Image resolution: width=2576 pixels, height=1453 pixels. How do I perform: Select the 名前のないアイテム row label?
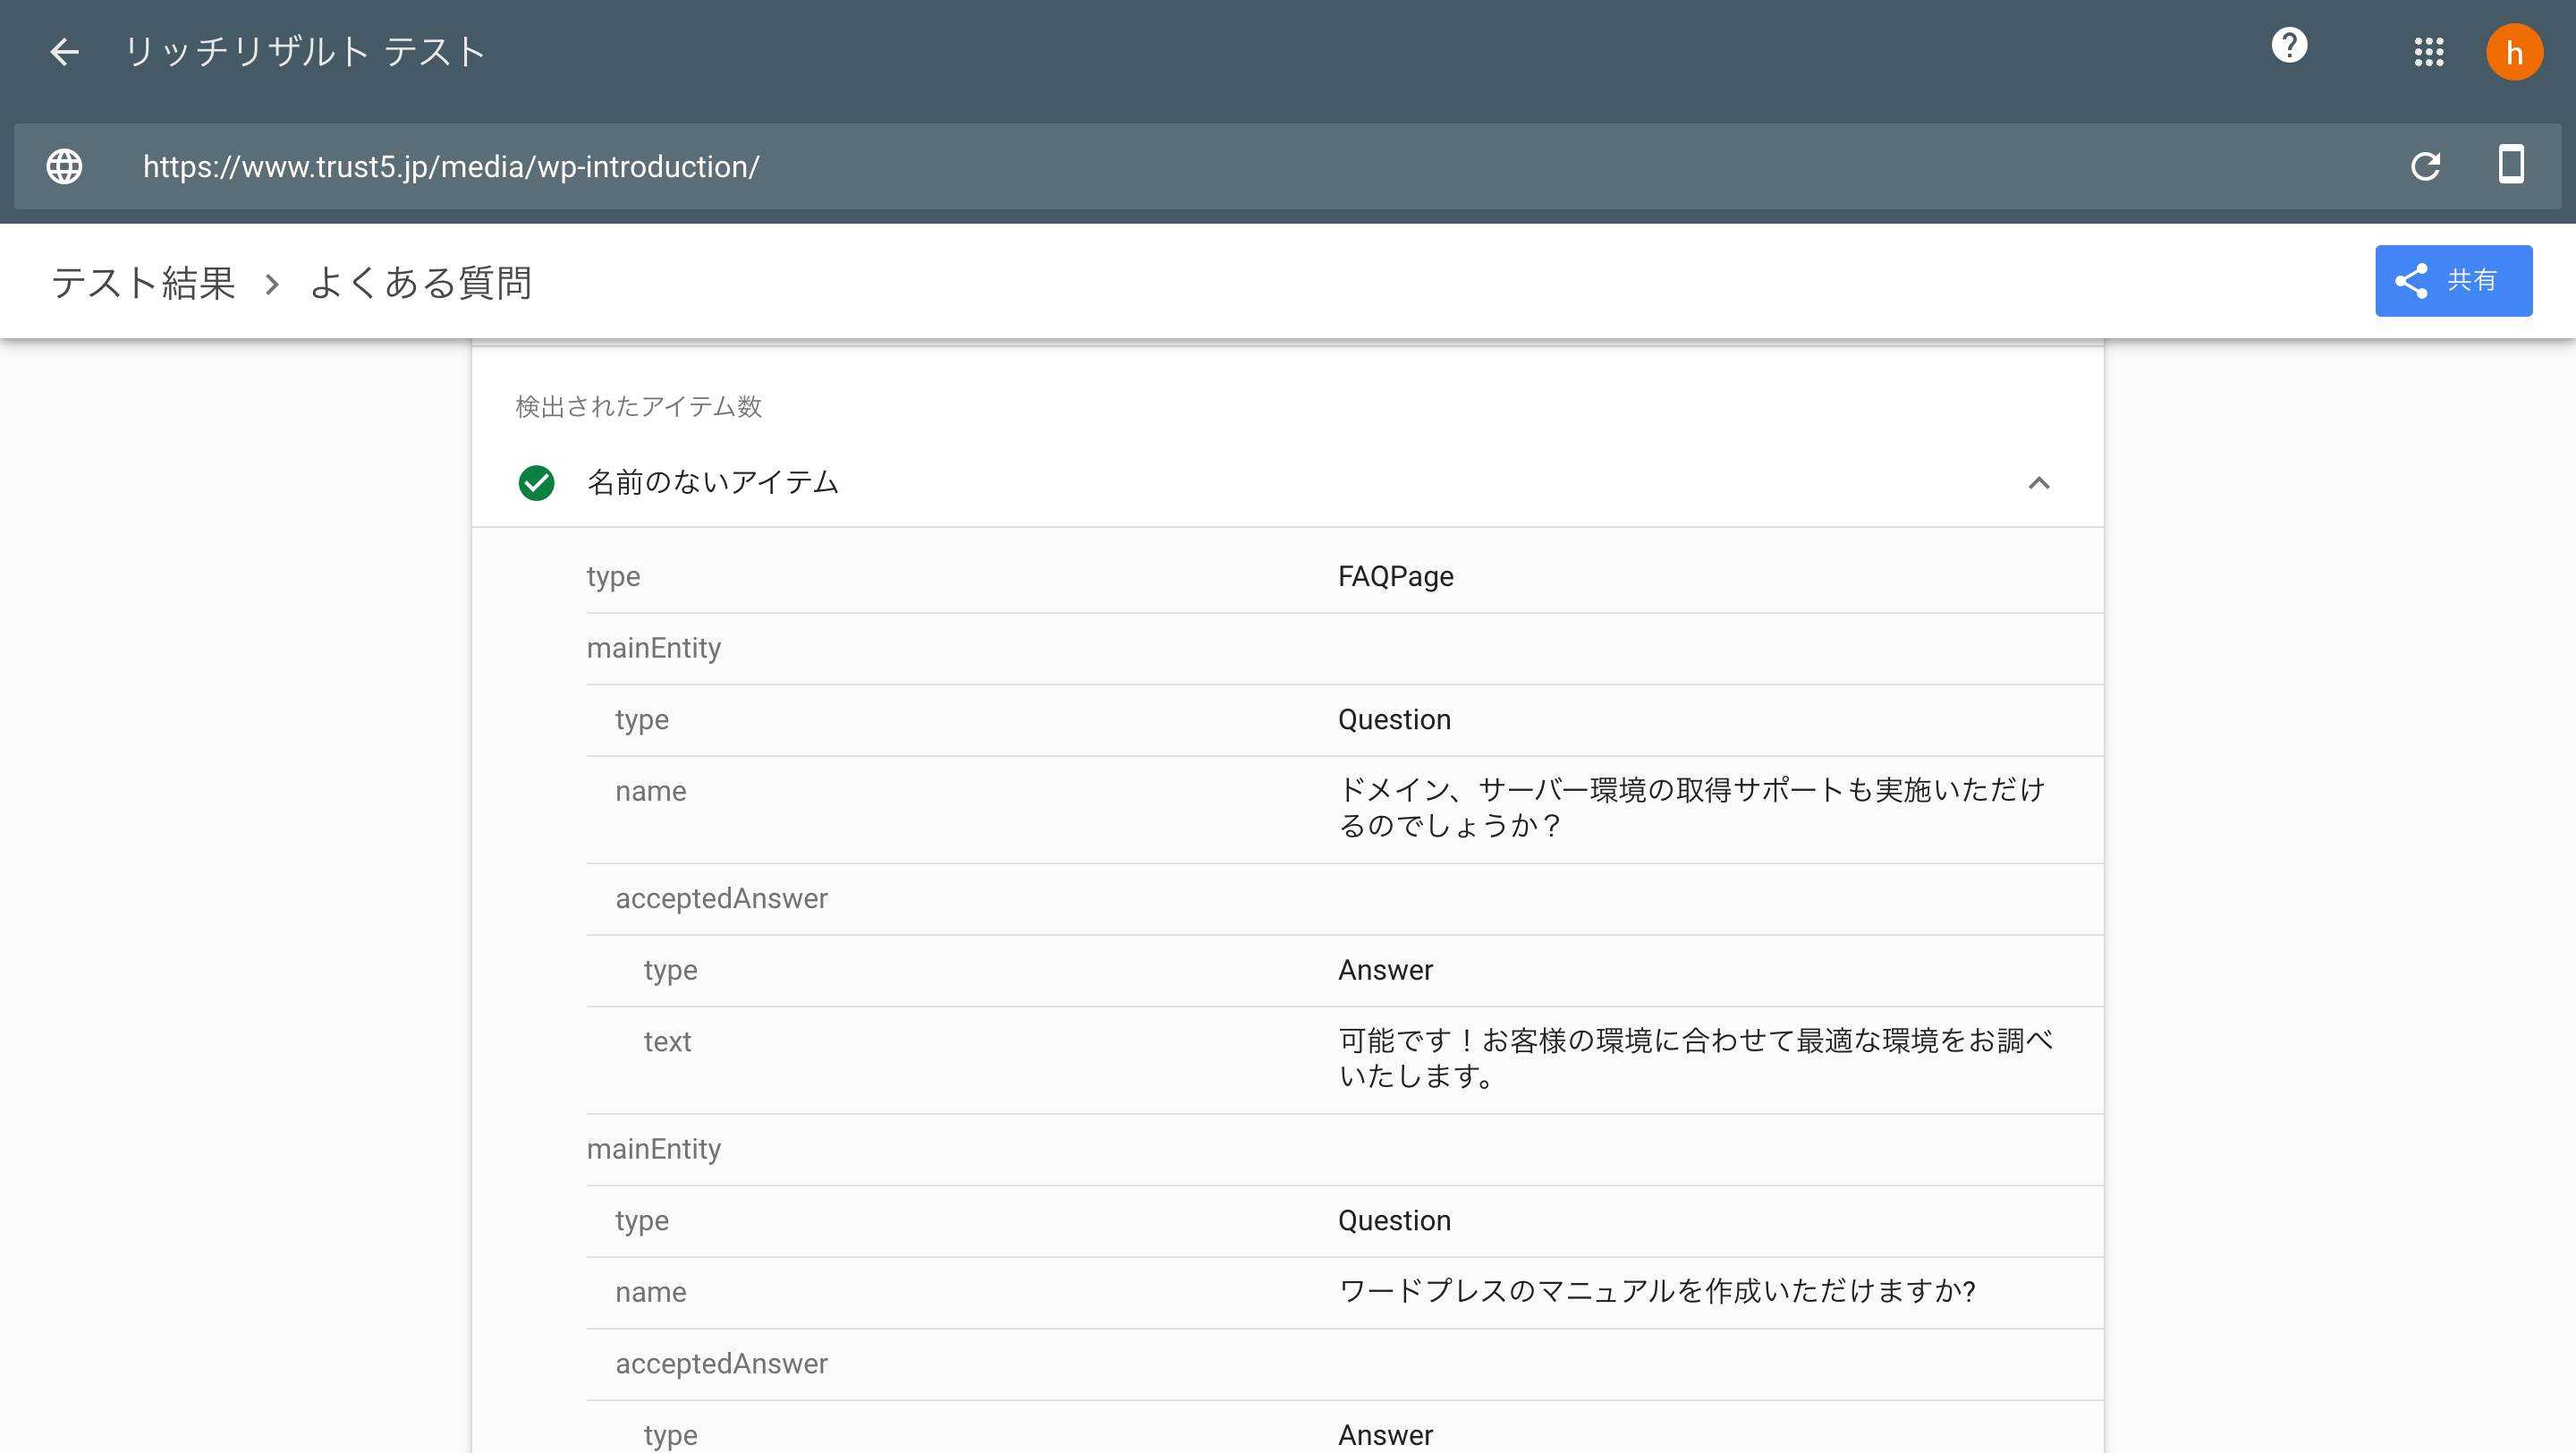[713, 483]
